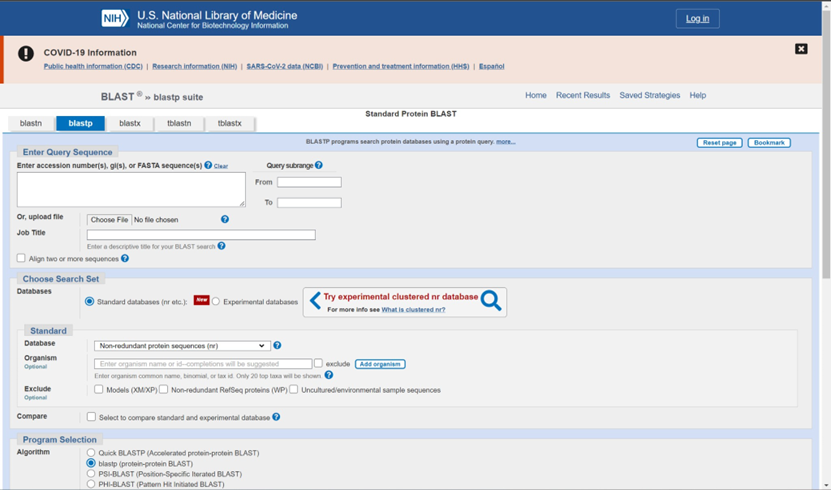Screen dimensions: 831x490
Task: Open the 'more...' link about BLASTP programs
Action: (506, 141)
